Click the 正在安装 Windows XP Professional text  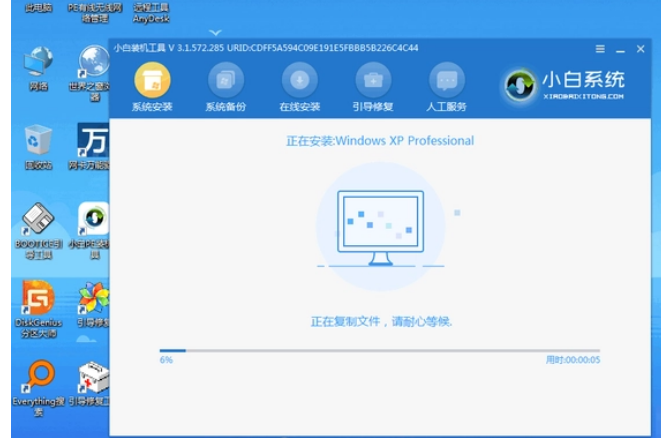tap(379, 141)
